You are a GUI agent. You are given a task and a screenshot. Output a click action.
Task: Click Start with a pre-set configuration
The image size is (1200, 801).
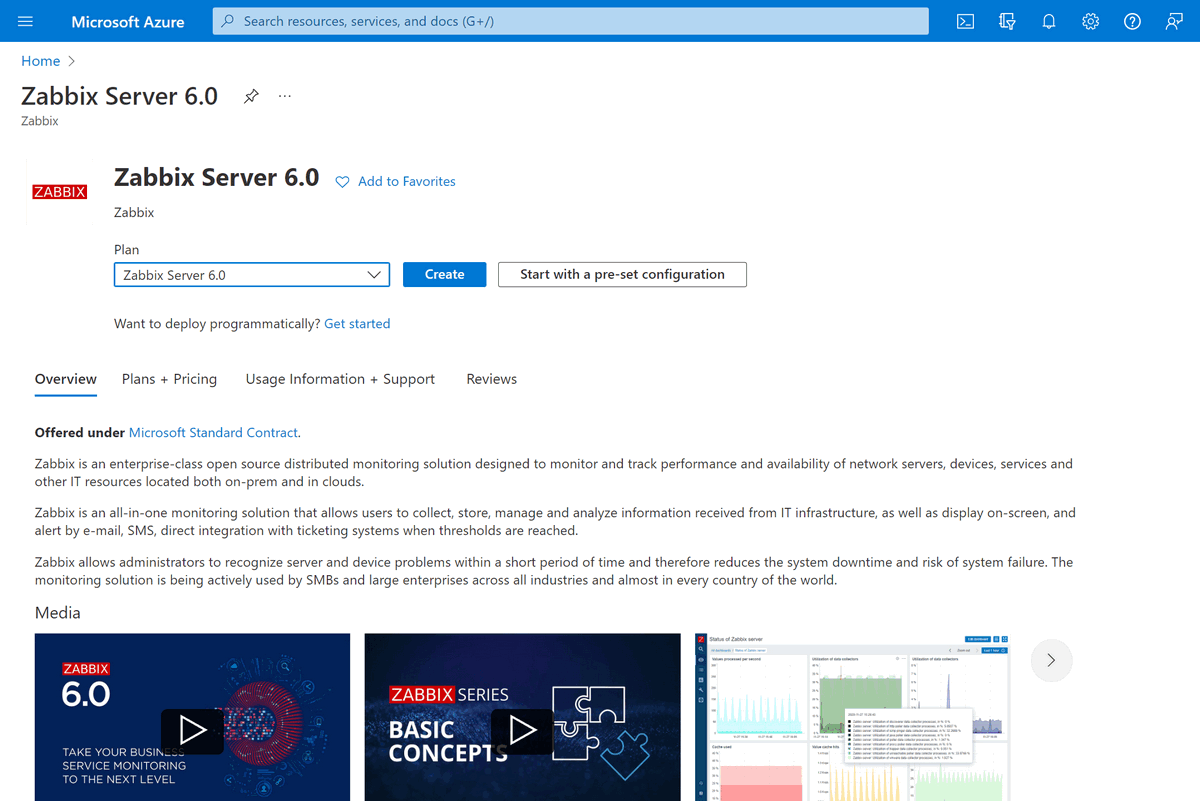tap(622, 274)
